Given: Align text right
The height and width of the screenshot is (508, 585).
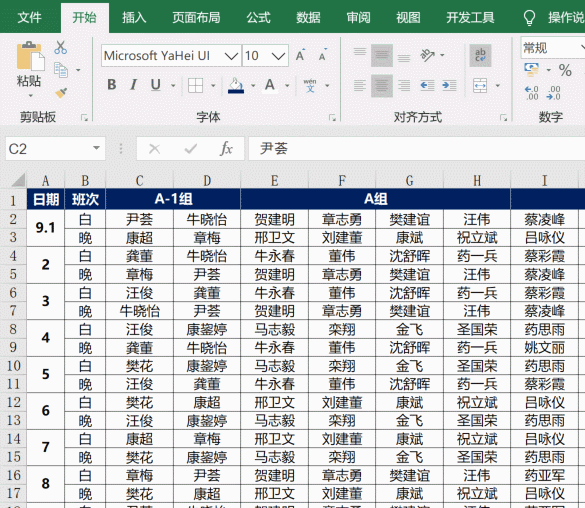Looking at the screenshot, I should (404, 85).
